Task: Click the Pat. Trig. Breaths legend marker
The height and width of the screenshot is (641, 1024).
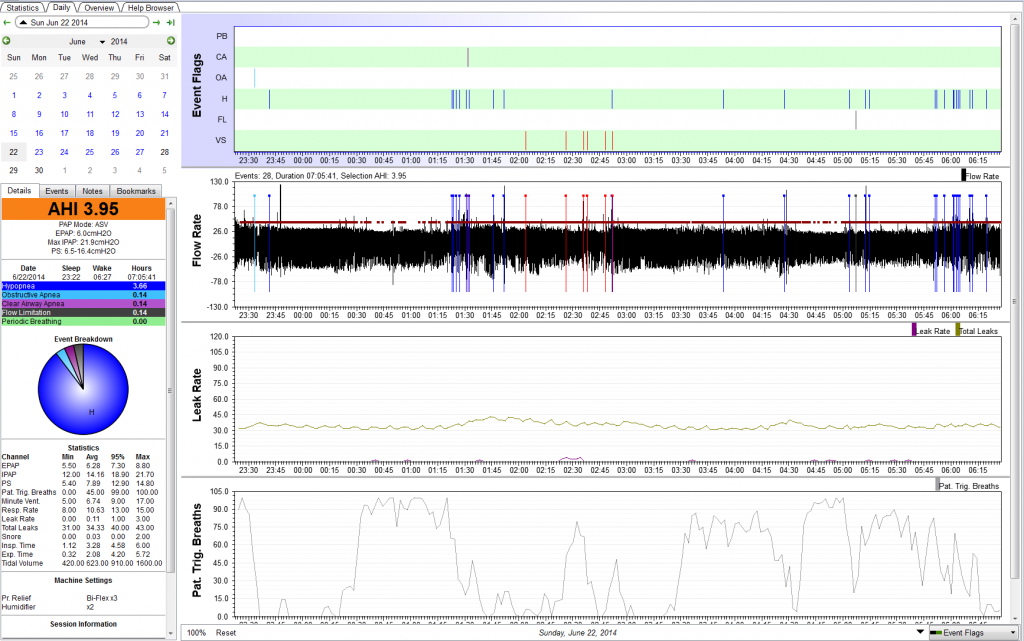Action: 939,485
